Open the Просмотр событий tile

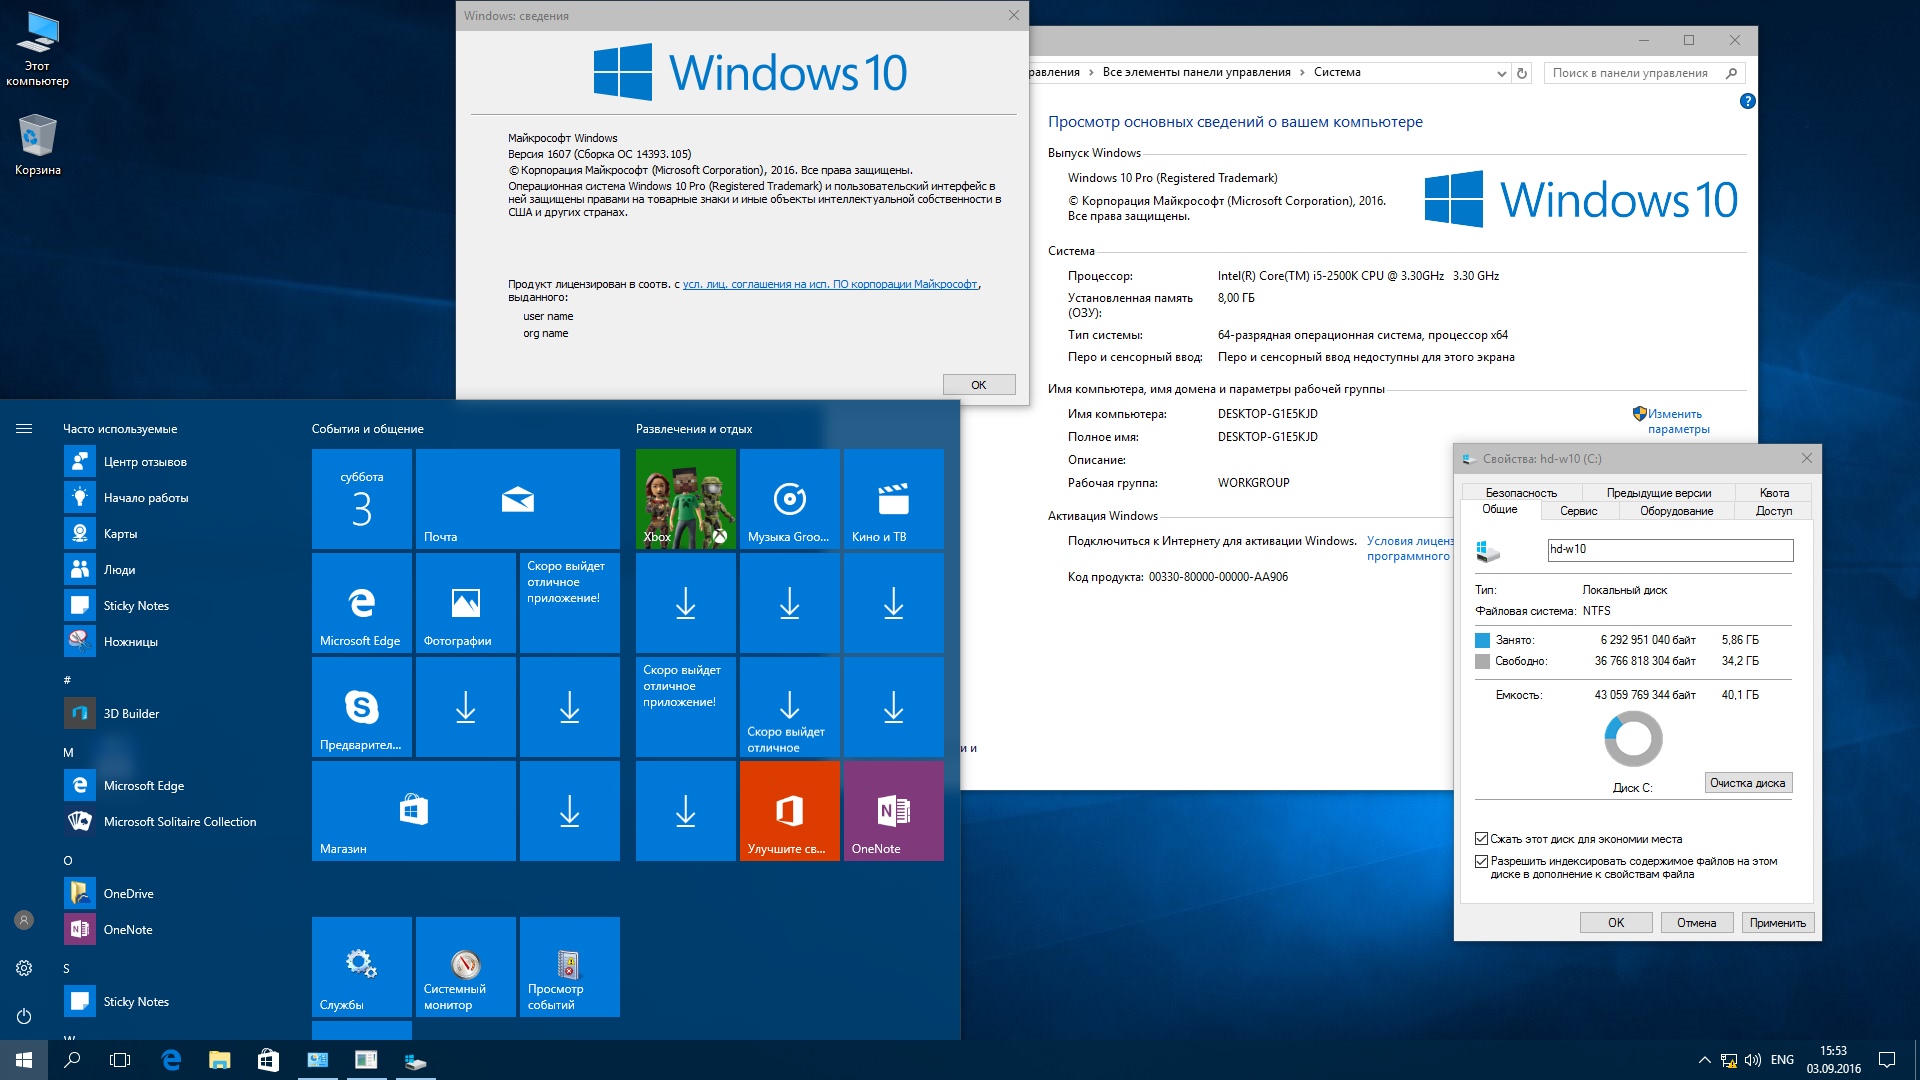pyautogui.click(x=569, y=966)
